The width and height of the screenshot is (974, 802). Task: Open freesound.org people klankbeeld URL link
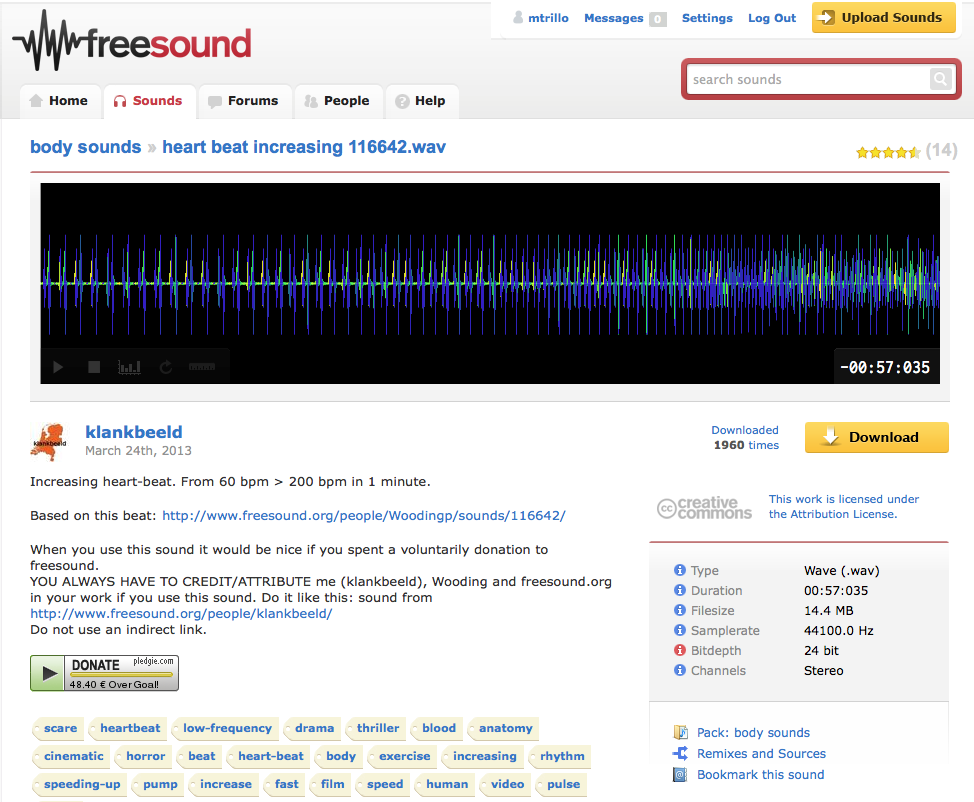click(x=181, y=614)
